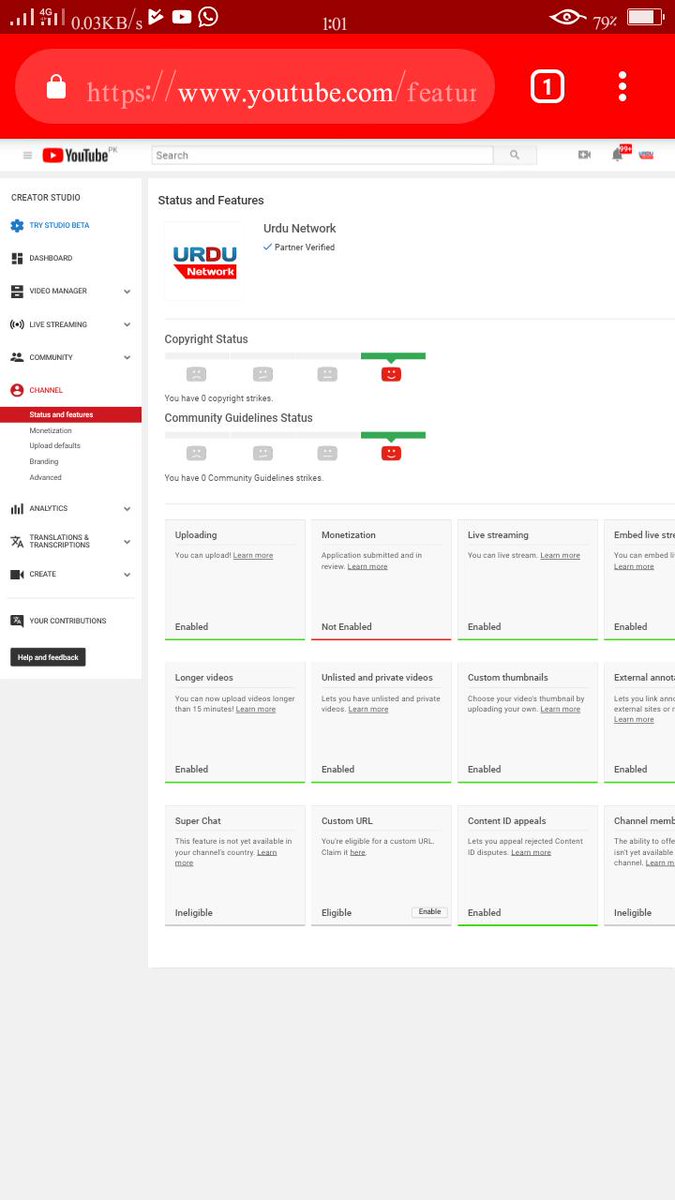
Task: Click the Your Contributions icon
Action: pyautogui.click(x=17, y=621)
